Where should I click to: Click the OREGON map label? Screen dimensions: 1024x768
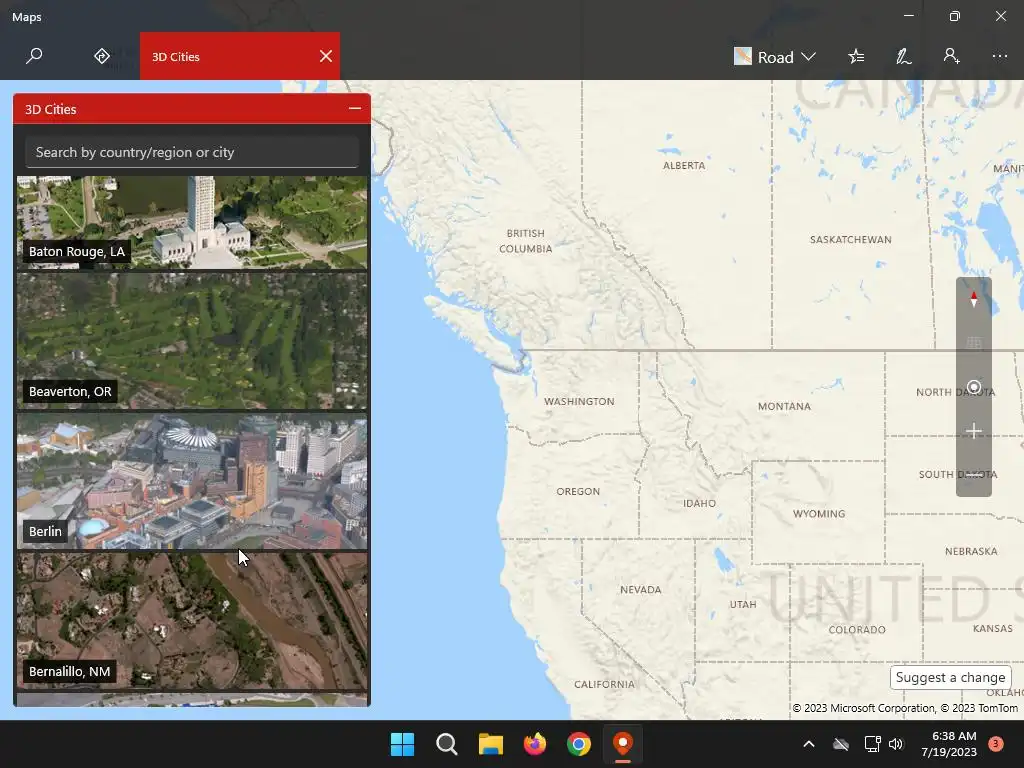point(578,492)
